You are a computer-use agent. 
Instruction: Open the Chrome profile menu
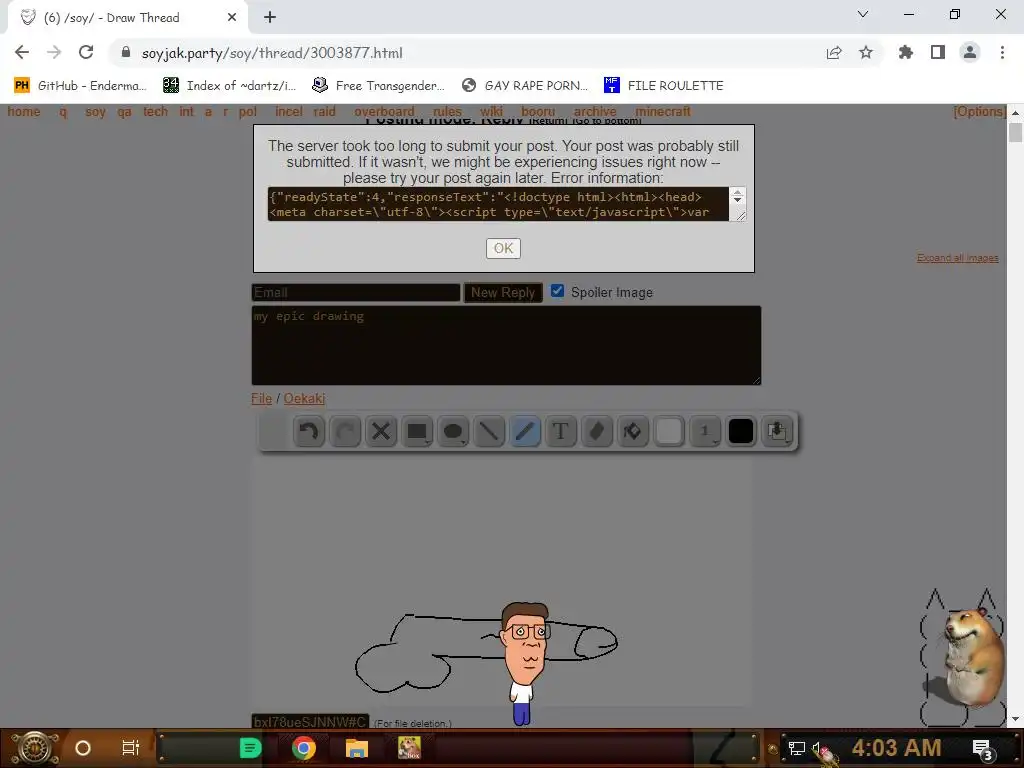(970, 52)
